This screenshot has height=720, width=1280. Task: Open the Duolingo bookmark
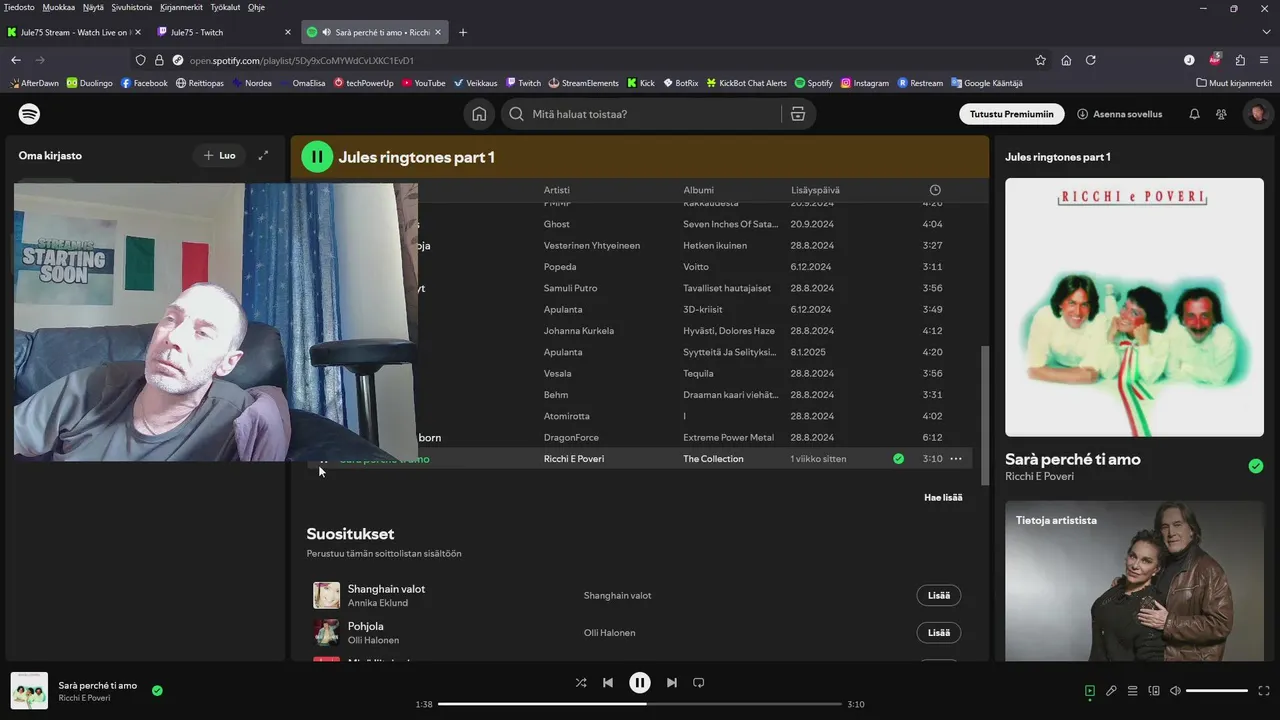[x=90, y=83]
